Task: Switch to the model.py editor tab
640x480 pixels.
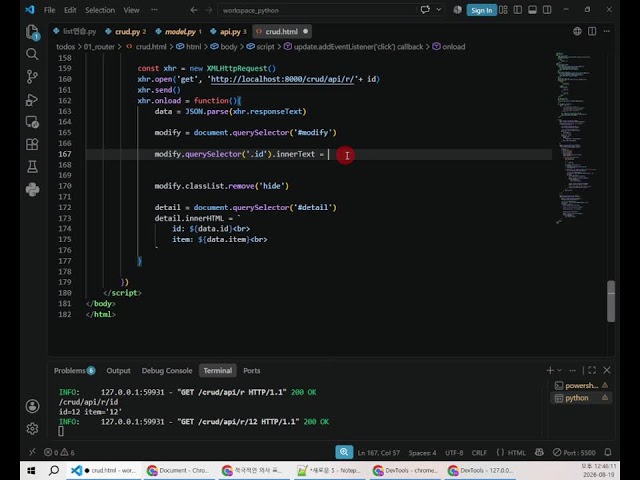Action: [178, 31]
